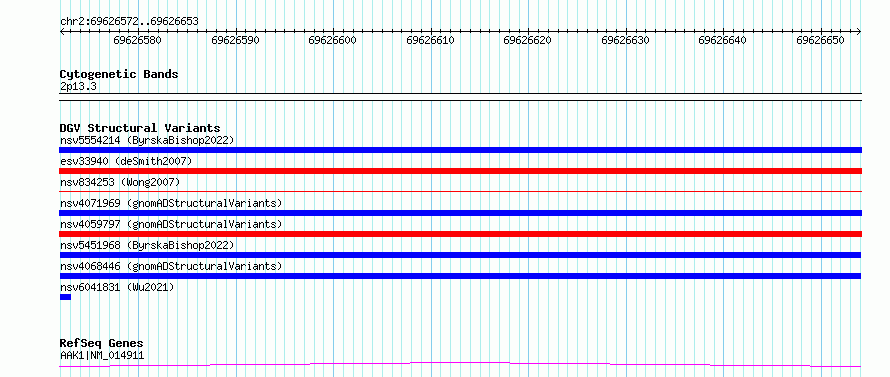Click ruler position 69626620
This screenshot has width=890, height=377.
pos(528,40)
